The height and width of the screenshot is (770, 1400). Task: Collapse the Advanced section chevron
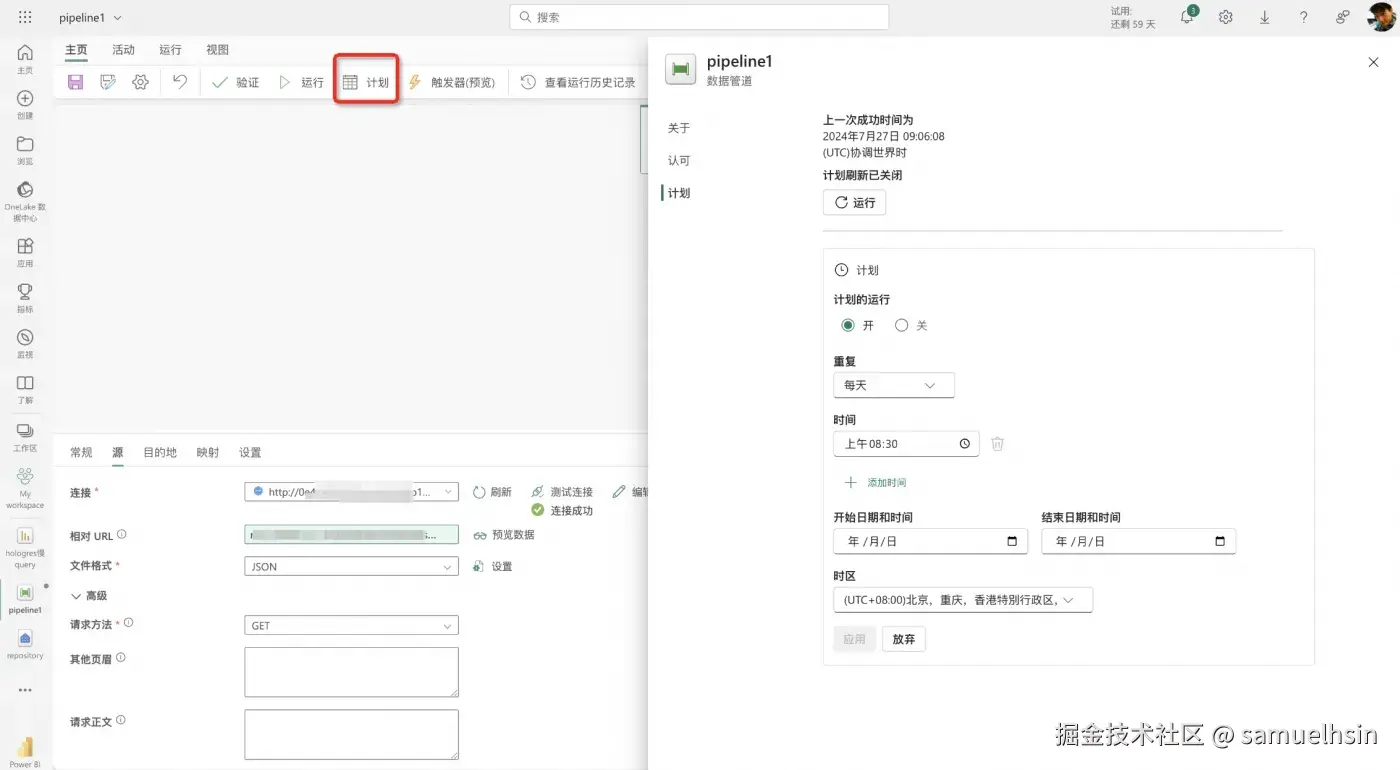[x=76, y=596]
